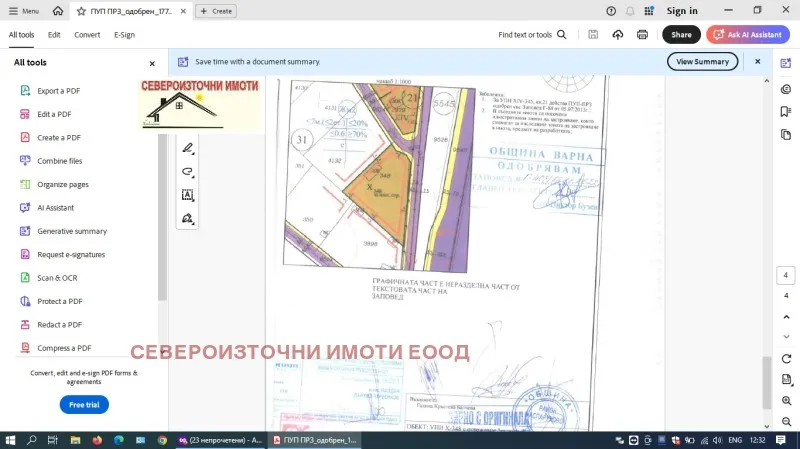Open the bookmarks panel icon
This screenshot has height=449, width=800.
coord(786,113)
